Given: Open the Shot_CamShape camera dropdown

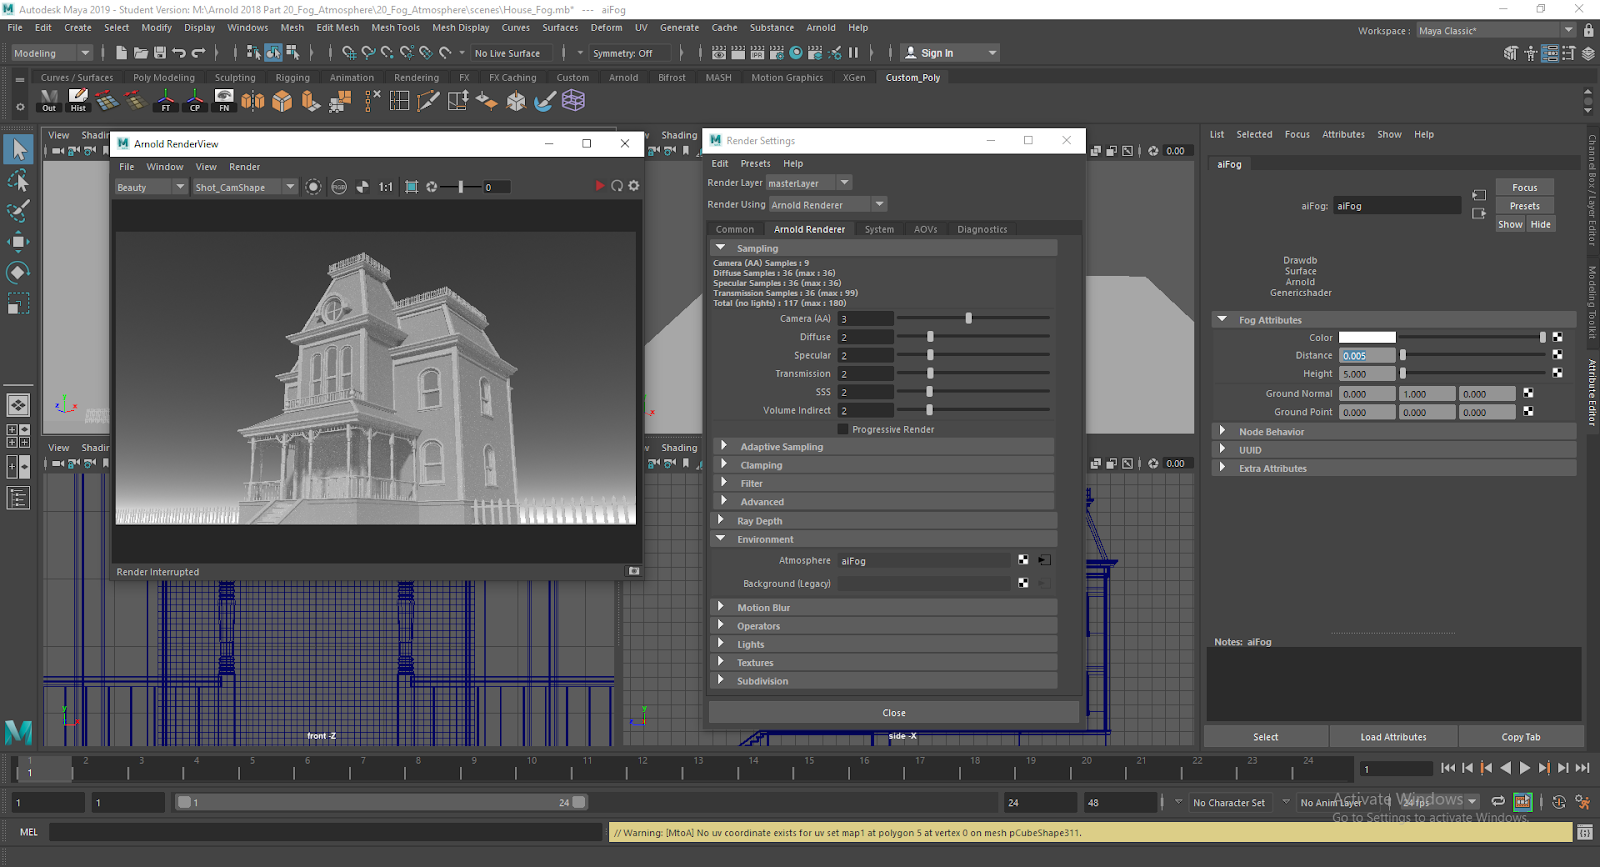Looking at the screenshot, I should 245,187.
